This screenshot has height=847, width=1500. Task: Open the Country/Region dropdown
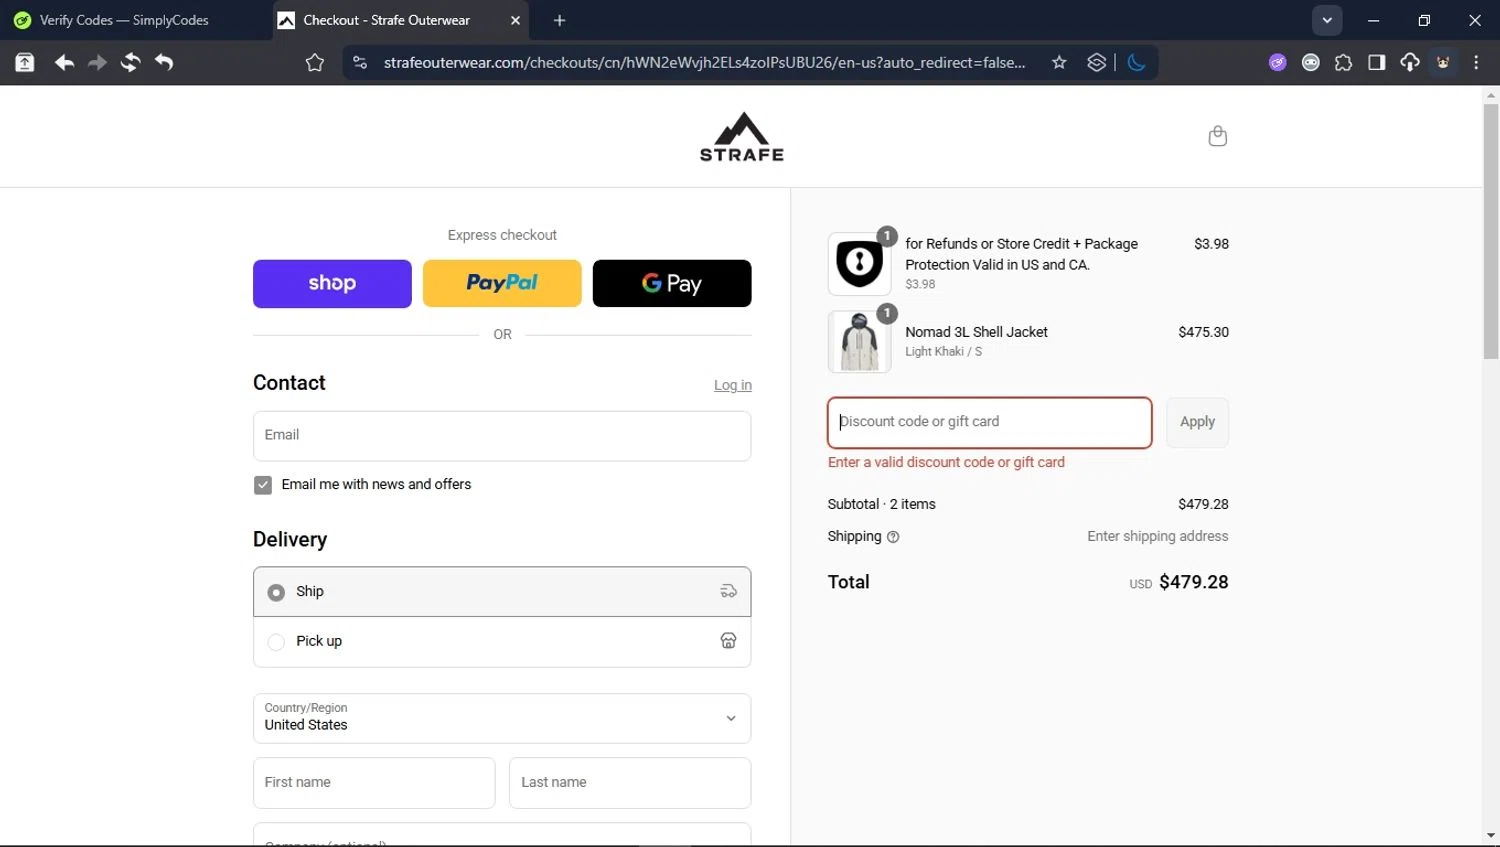point(502,718)
